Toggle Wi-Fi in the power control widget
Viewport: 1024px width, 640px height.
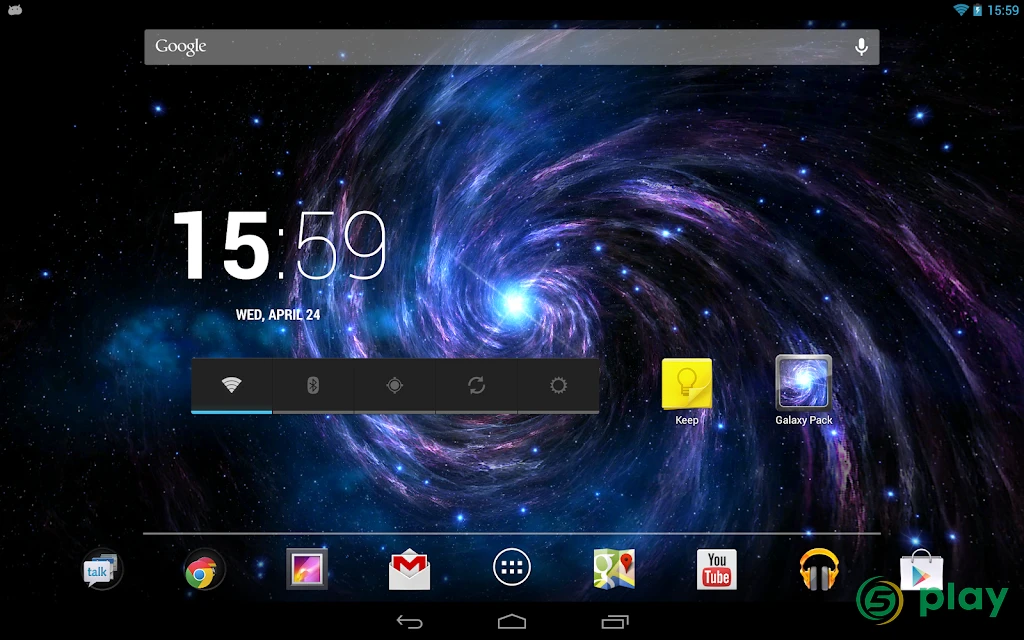231,385
